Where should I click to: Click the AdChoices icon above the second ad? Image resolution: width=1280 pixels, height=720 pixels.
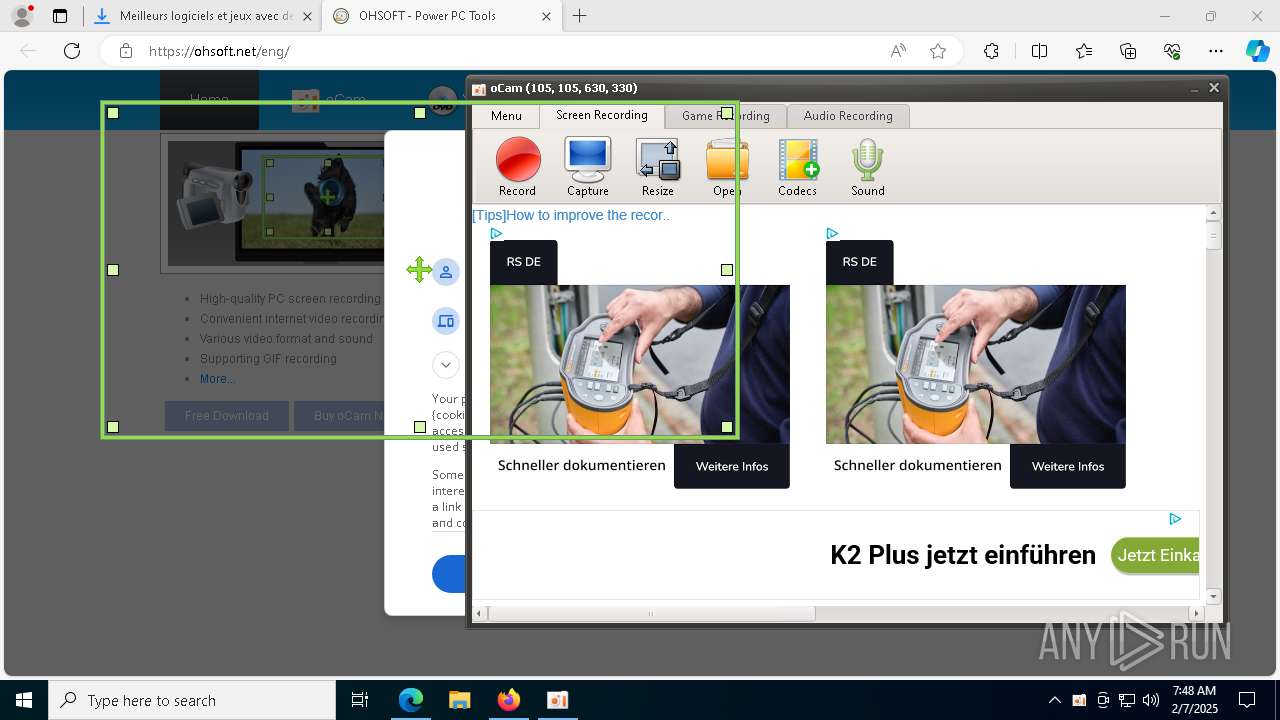coord(832,233)
